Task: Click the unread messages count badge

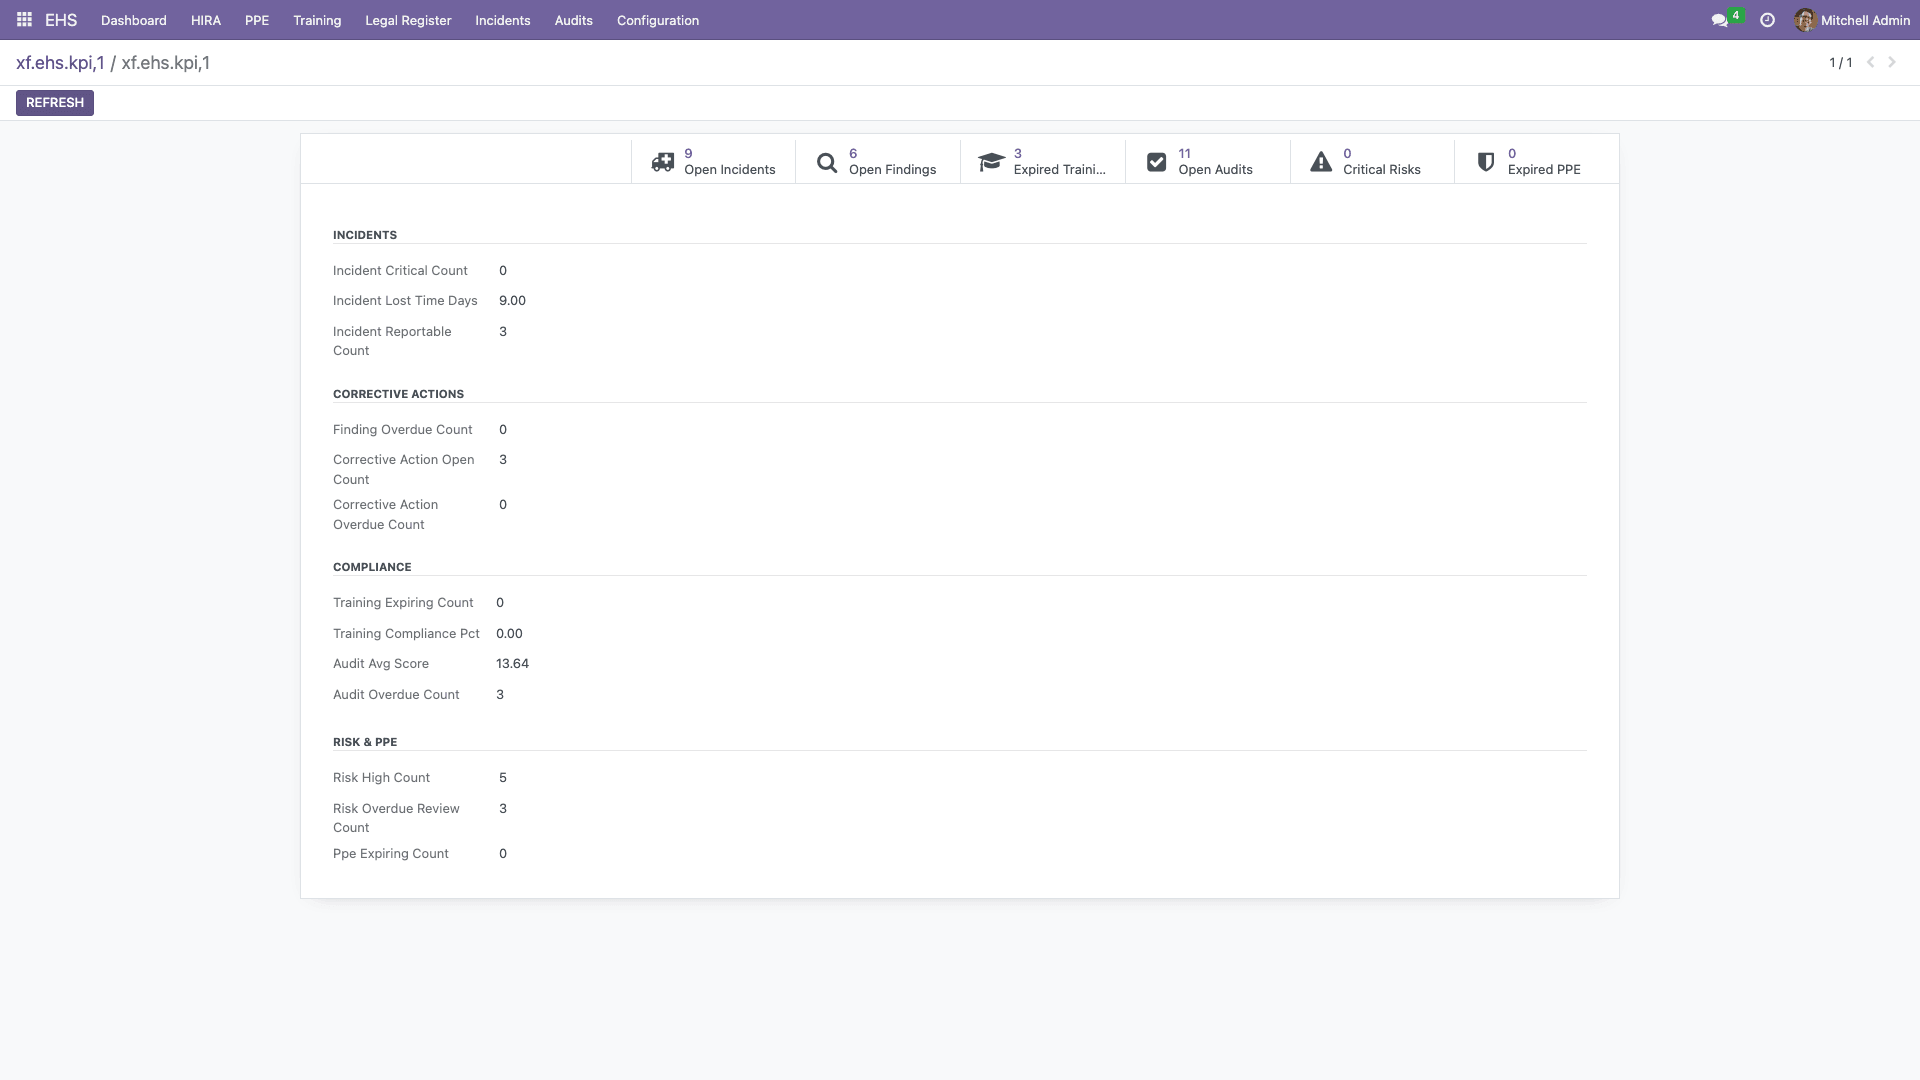Action: 1736,14
